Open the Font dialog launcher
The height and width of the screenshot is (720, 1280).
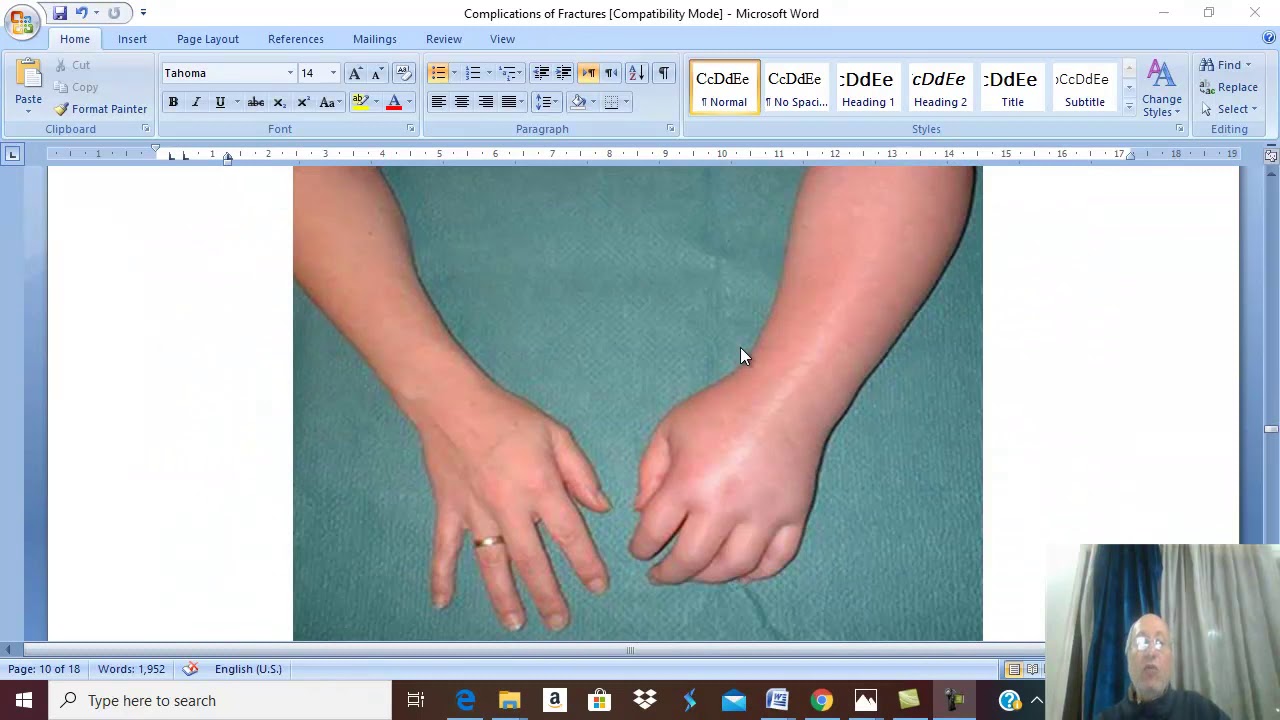click(410, 129)
